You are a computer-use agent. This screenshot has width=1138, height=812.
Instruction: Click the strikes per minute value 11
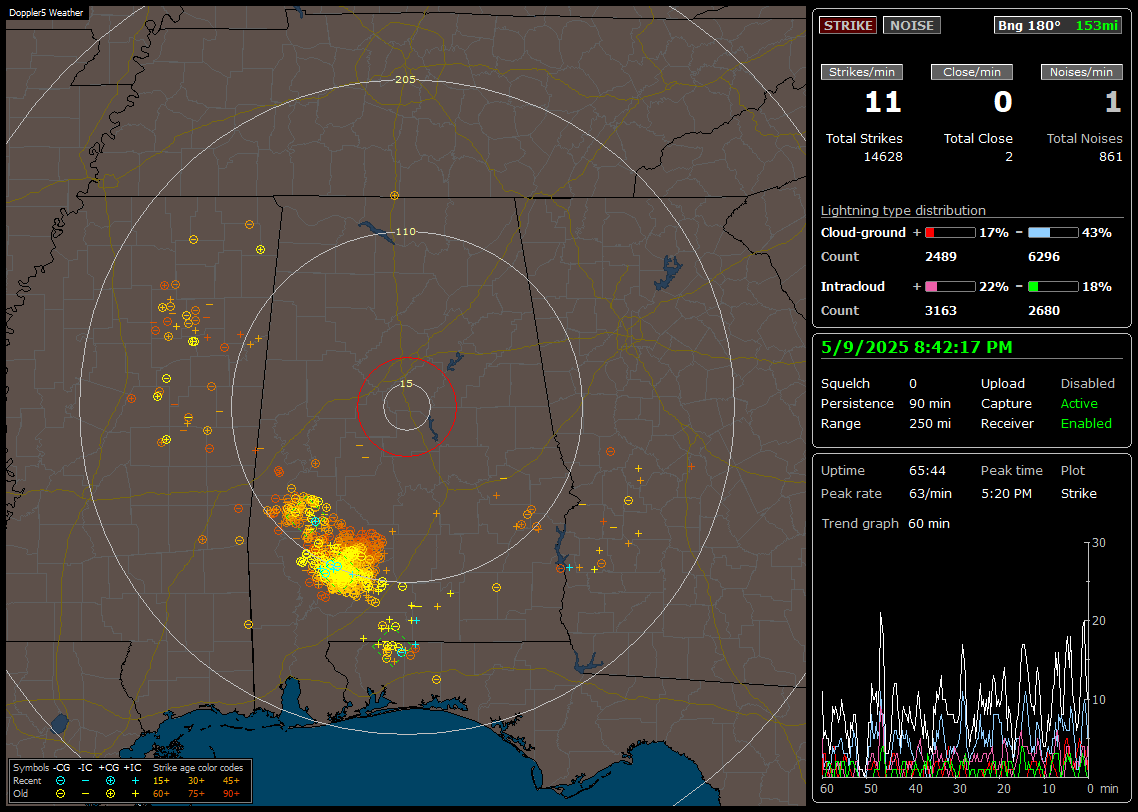point(883,102)
